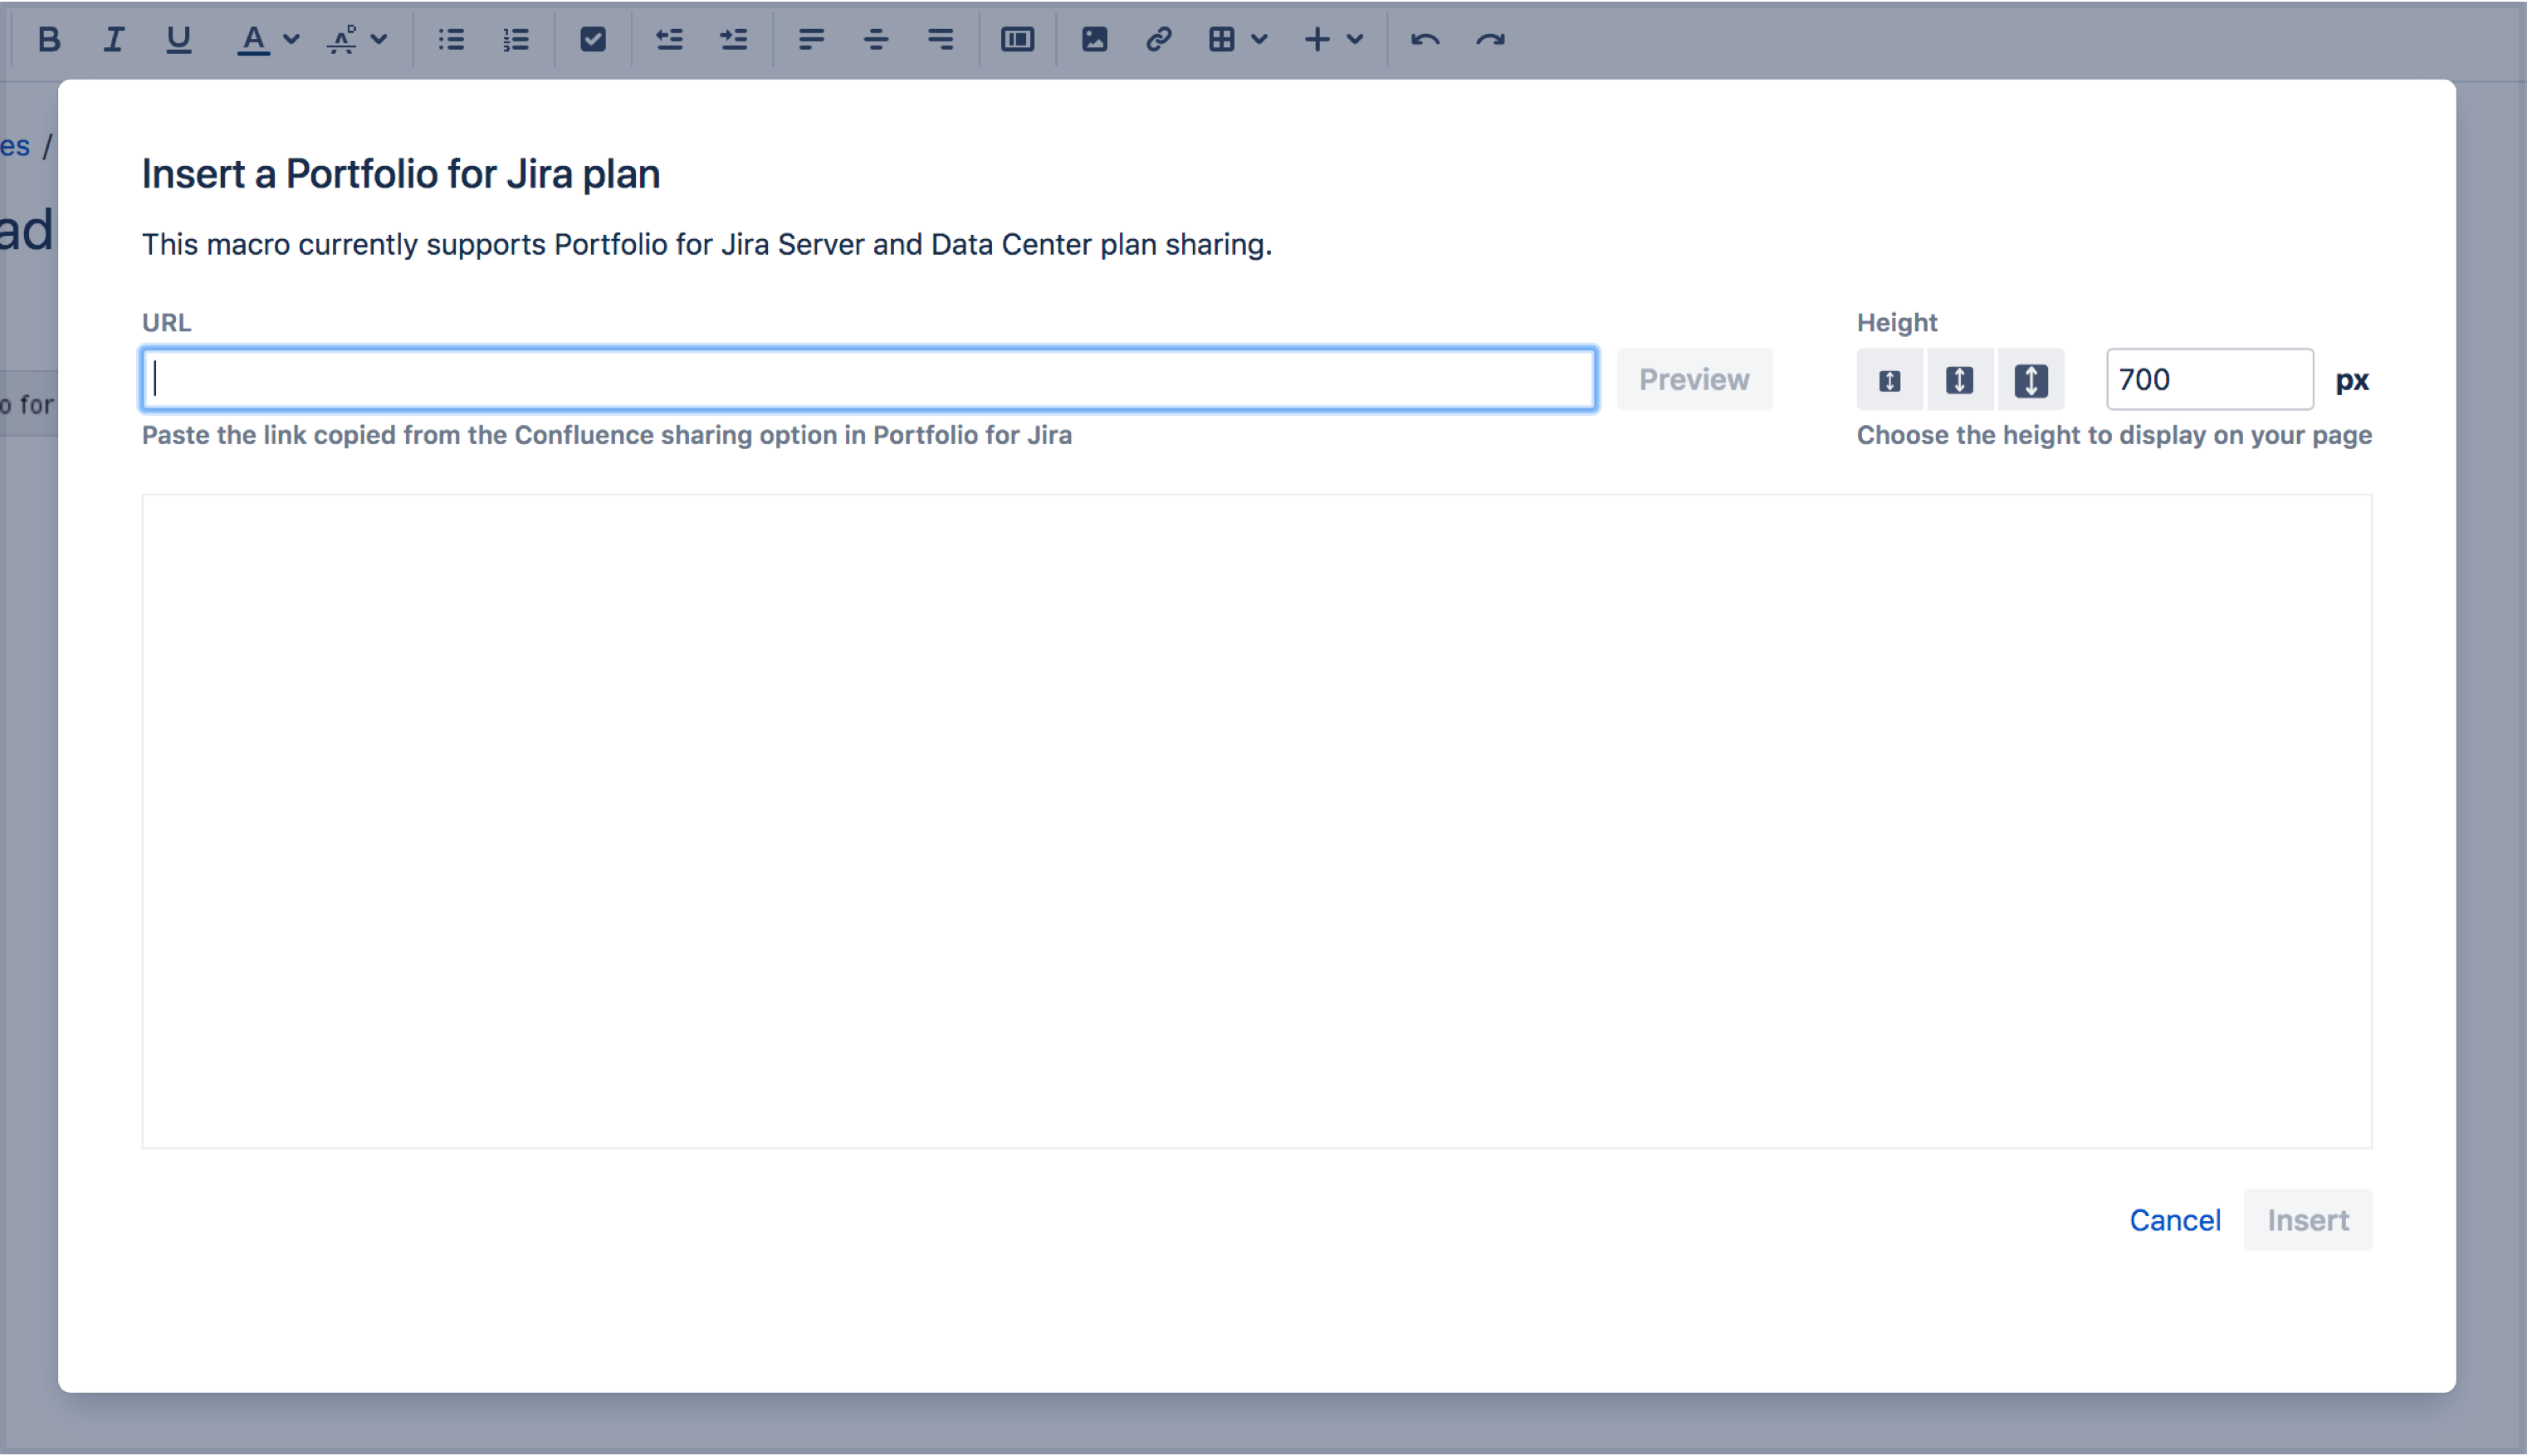Focus the URL input field
2527x1456 pixels.
(869, 379)
